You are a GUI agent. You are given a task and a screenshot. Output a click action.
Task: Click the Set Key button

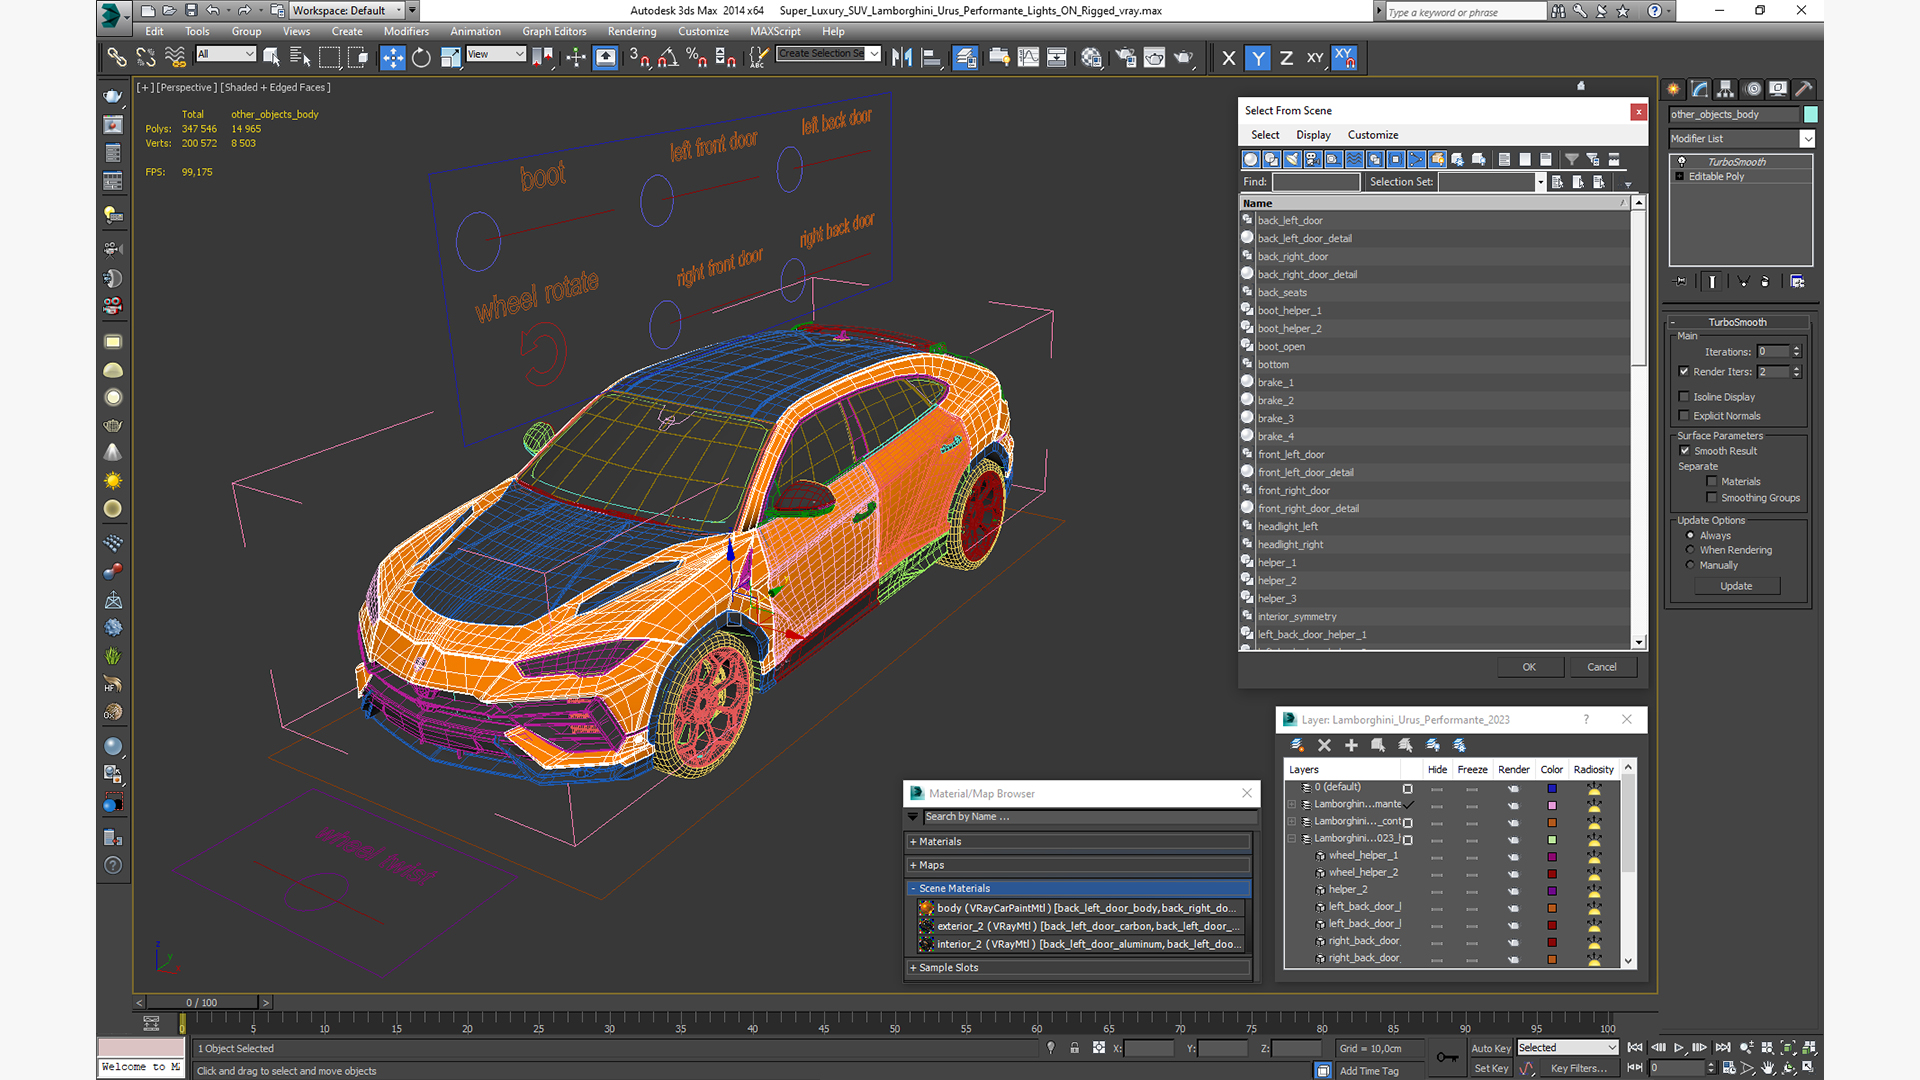[x=1490, y=1069]
